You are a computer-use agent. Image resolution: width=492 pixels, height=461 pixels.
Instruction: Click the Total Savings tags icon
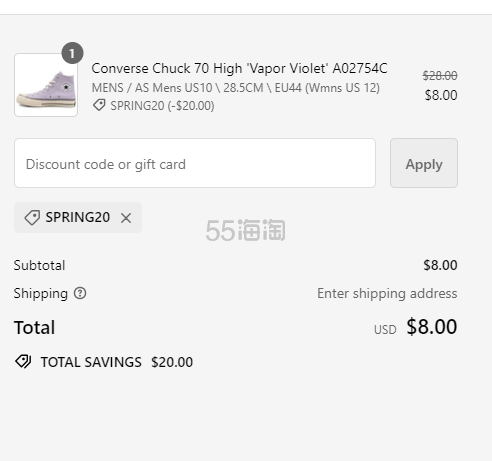coord(23,362)
